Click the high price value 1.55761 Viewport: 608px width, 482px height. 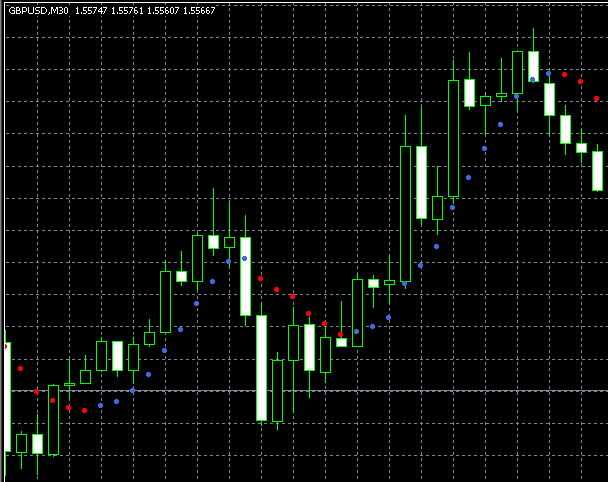[127, 11]
